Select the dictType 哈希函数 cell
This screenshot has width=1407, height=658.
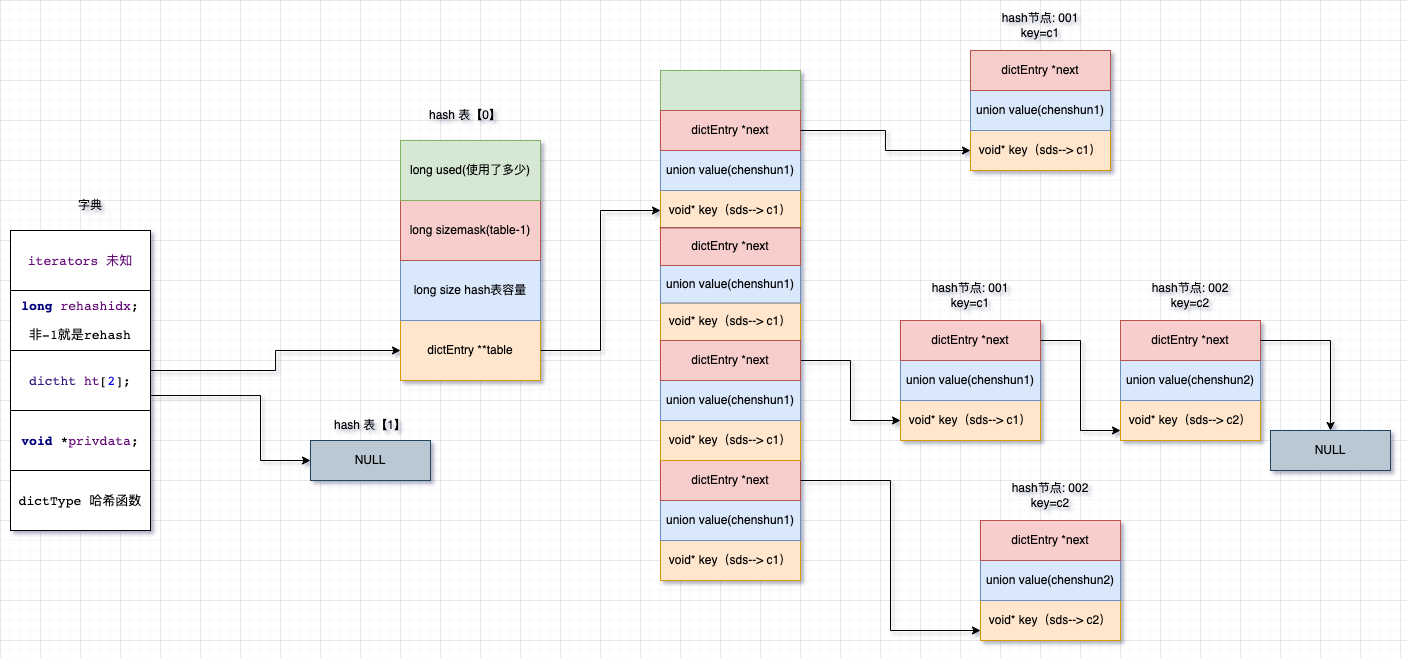click(x=80, y=500)
